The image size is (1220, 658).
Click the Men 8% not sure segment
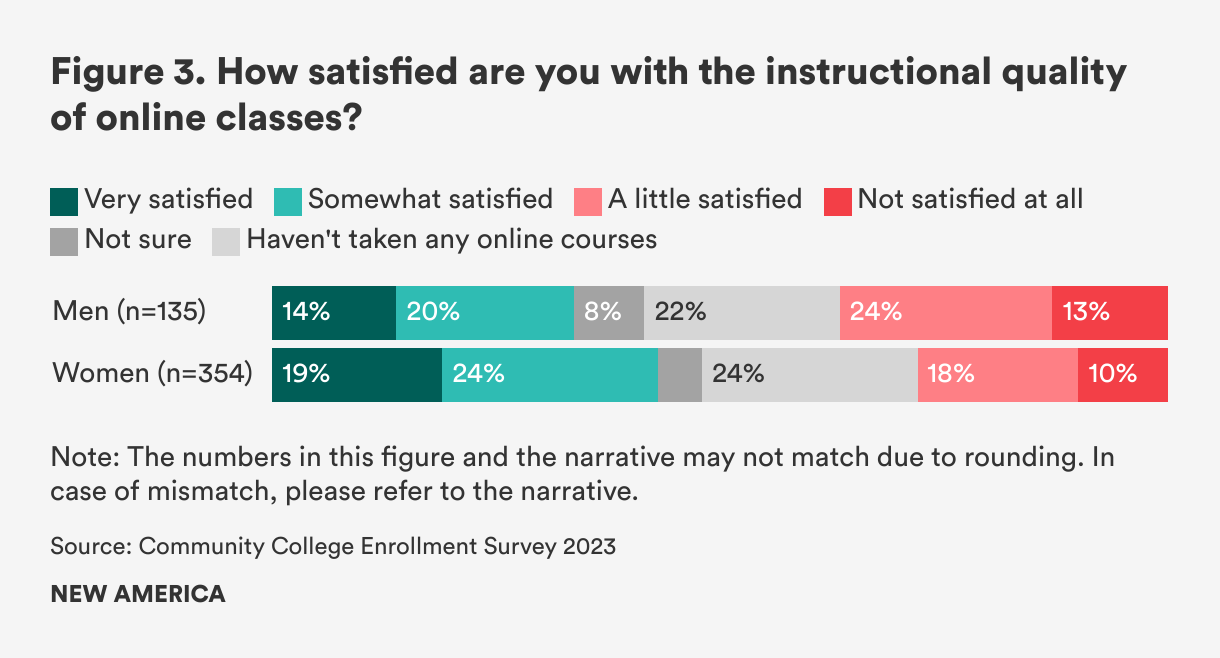pos(608,312)
